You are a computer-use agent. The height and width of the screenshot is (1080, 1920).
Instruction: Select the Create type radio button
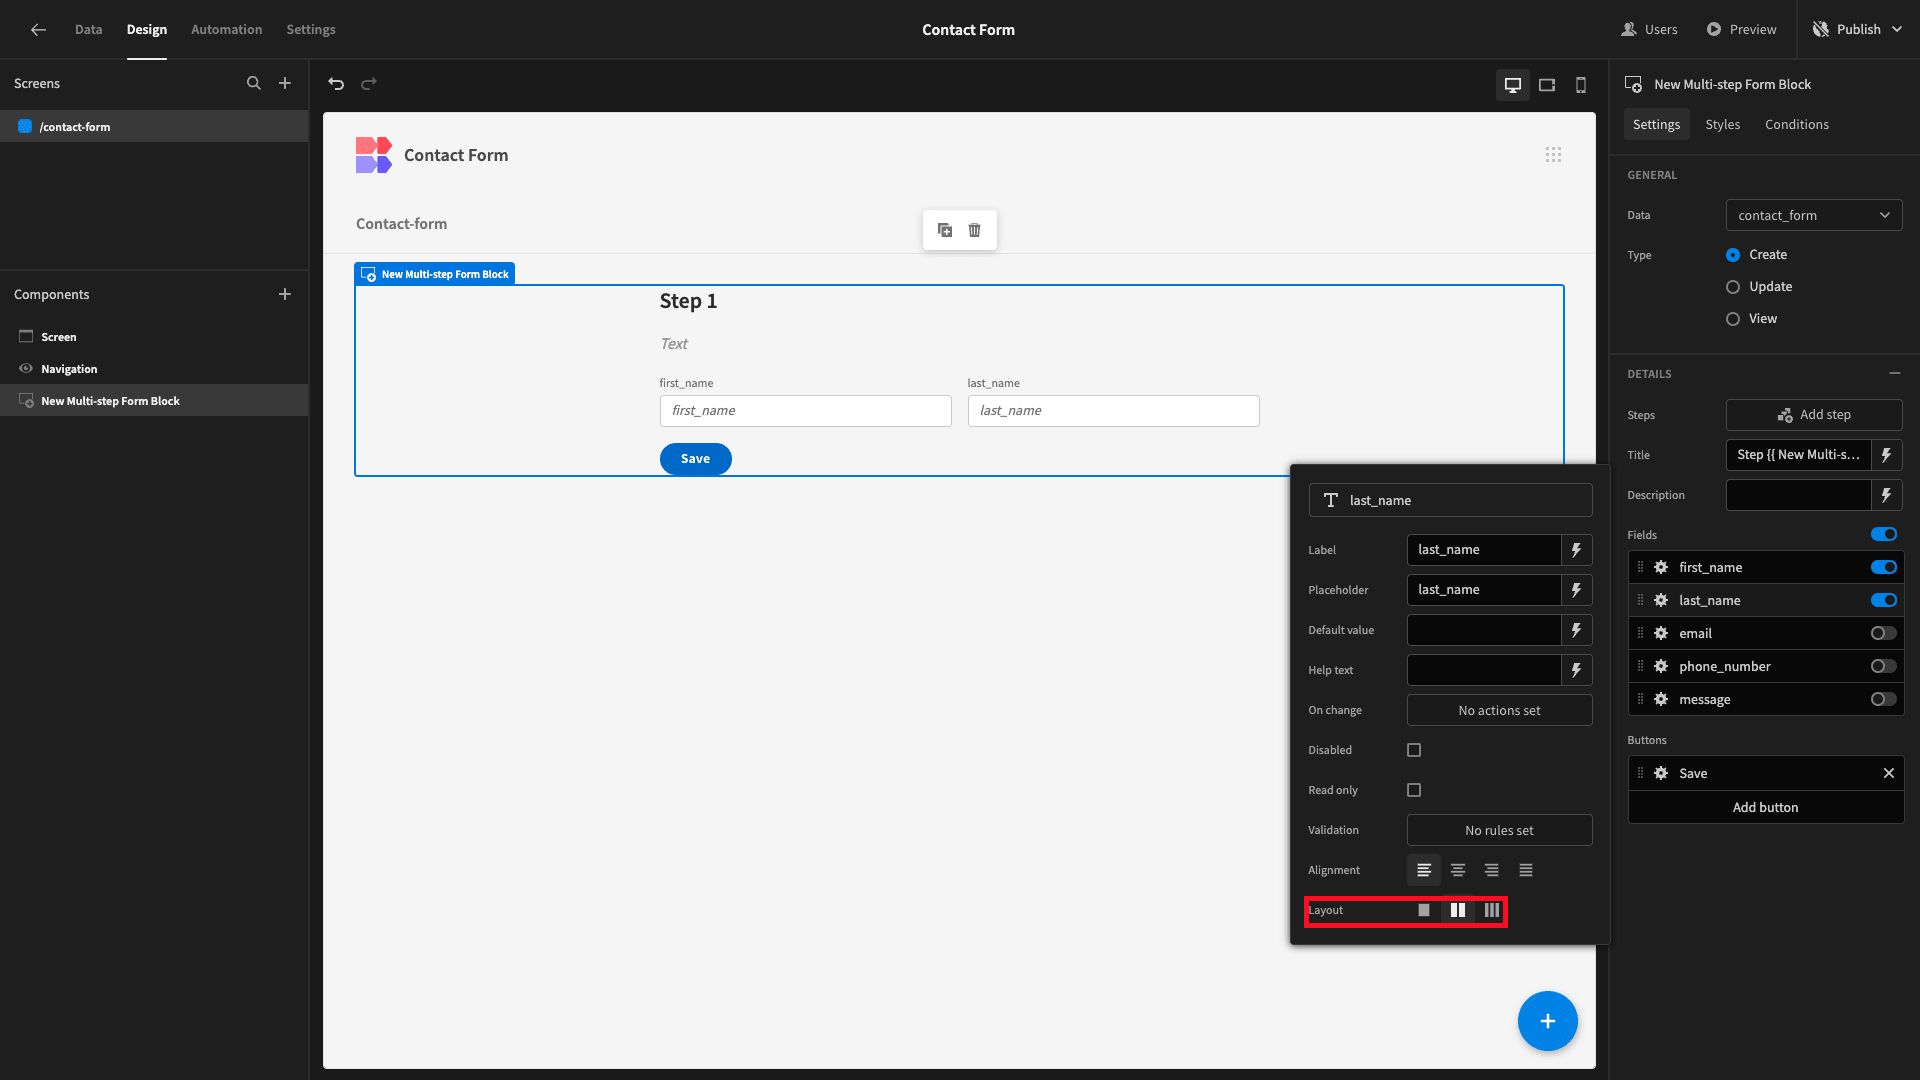1733,255
